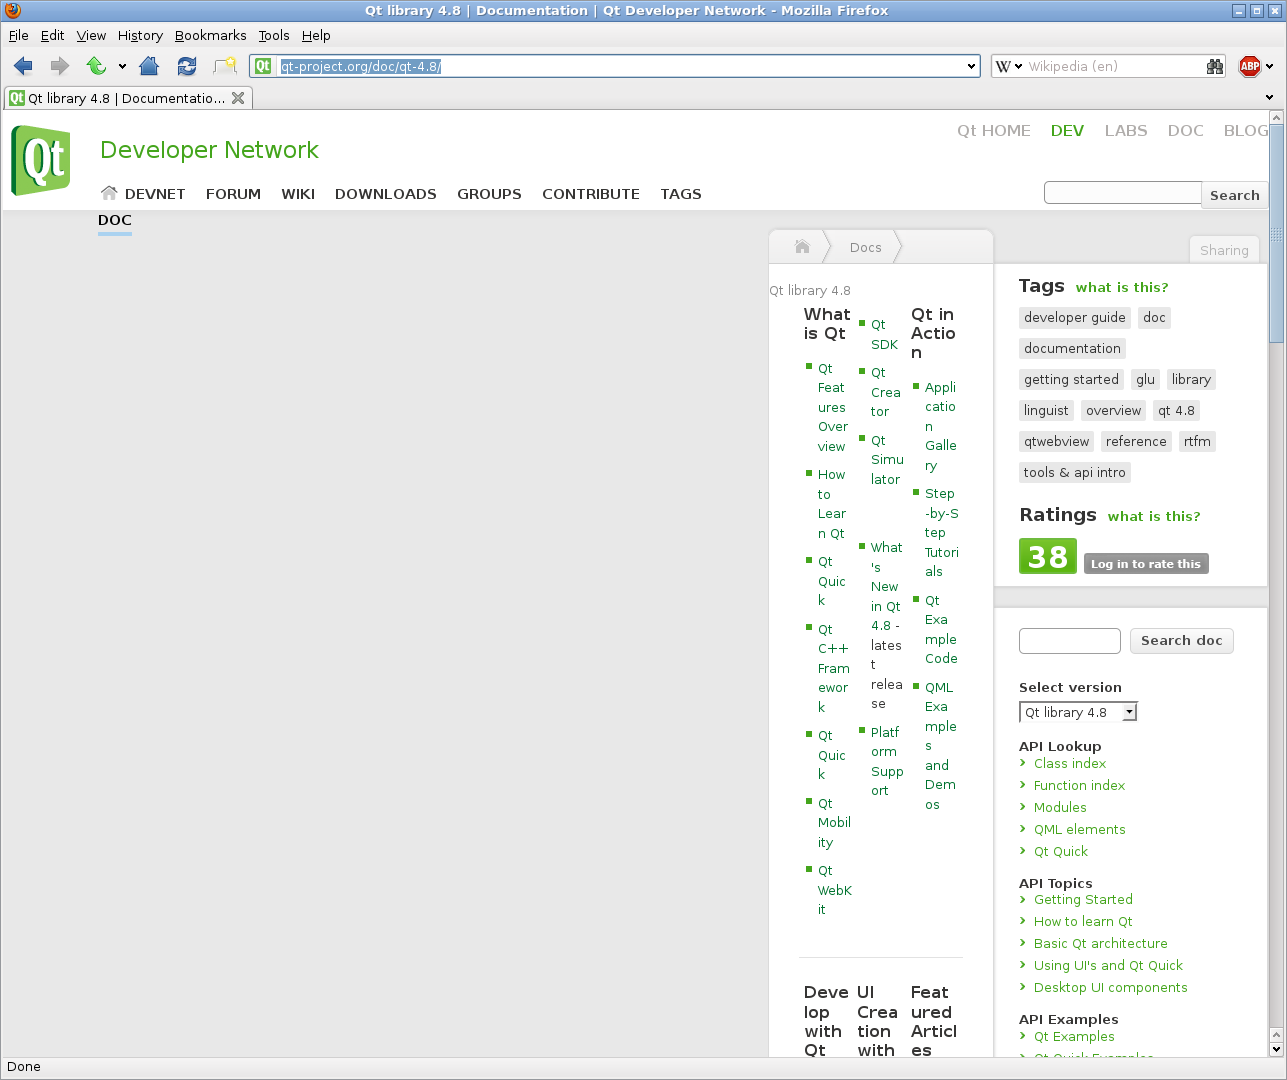The height and width of the screenshot is (1080, 1287).
Task: Click the breadcrumb home icon
Action: (x=802, y=246)
